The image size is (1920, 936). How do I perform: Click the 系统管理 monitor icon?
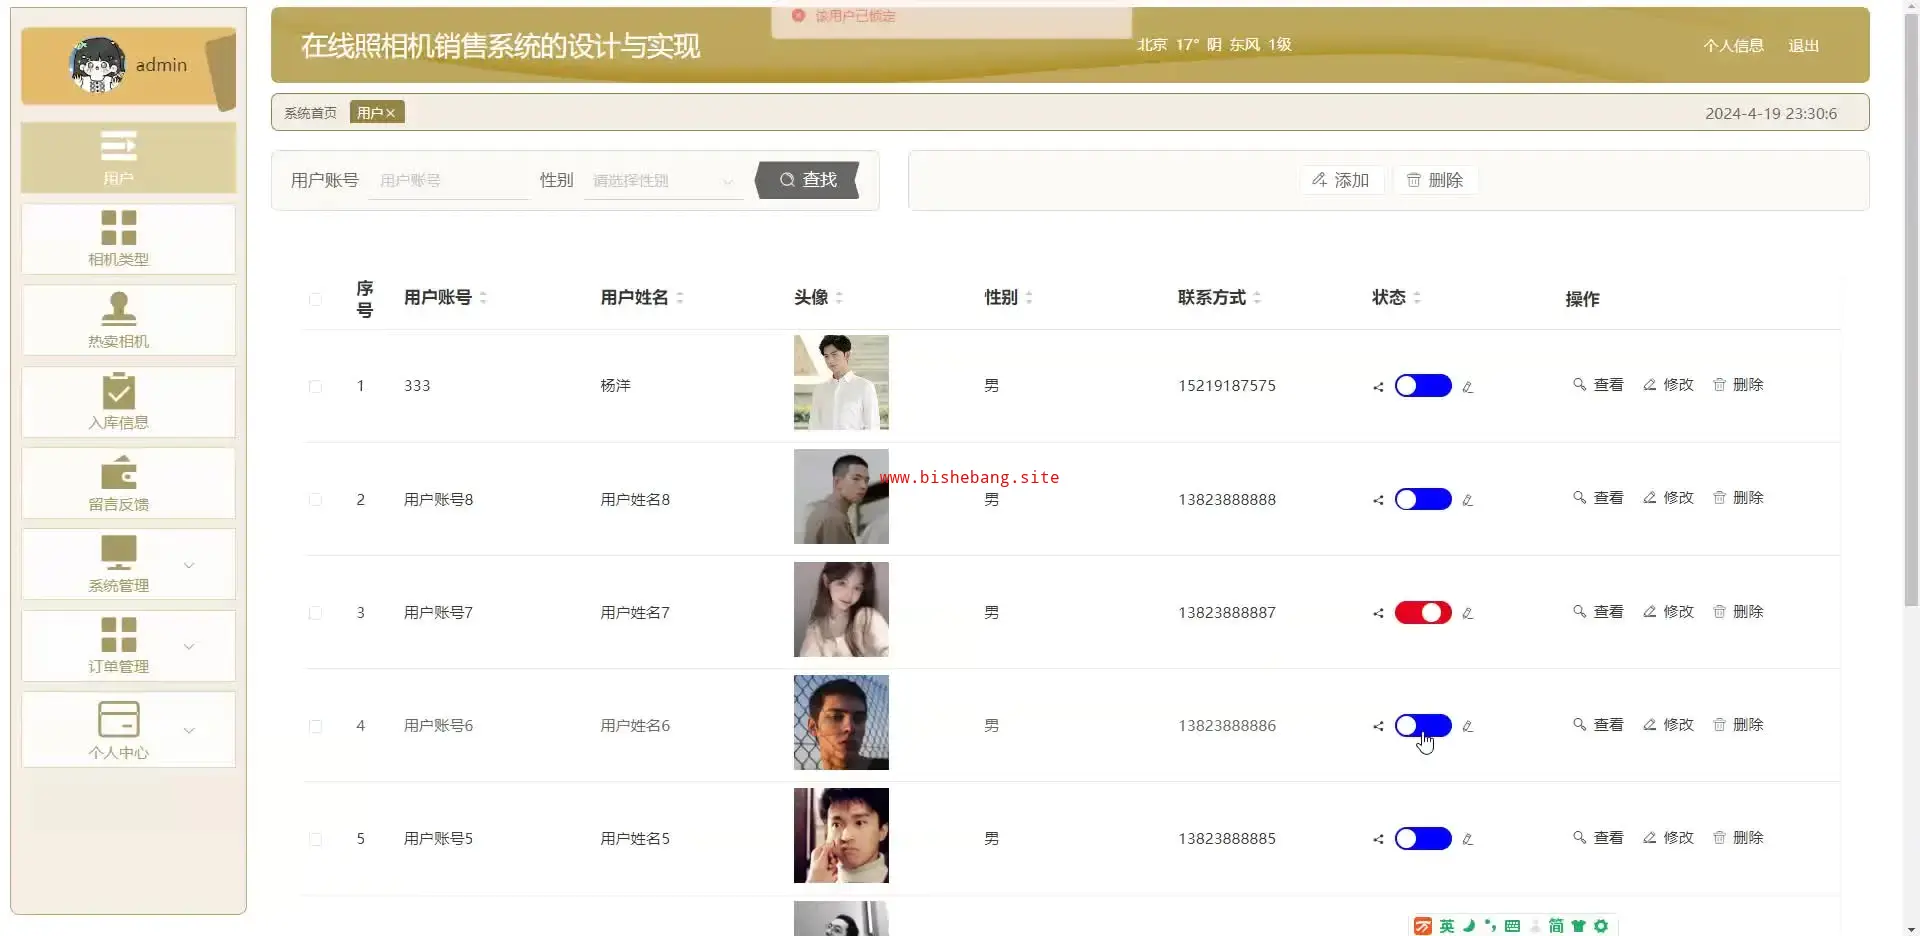(x=118, y=552)
